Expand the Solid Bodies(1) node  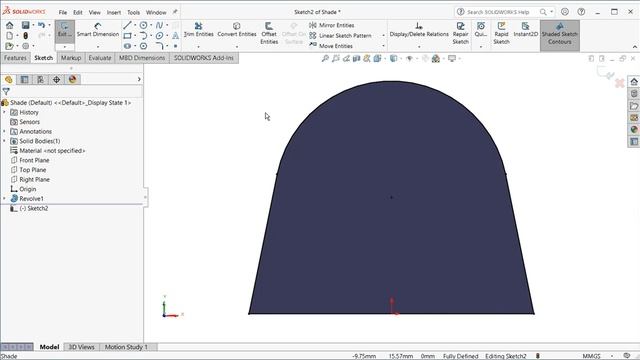pyautogui.click(x=4, y=141)
